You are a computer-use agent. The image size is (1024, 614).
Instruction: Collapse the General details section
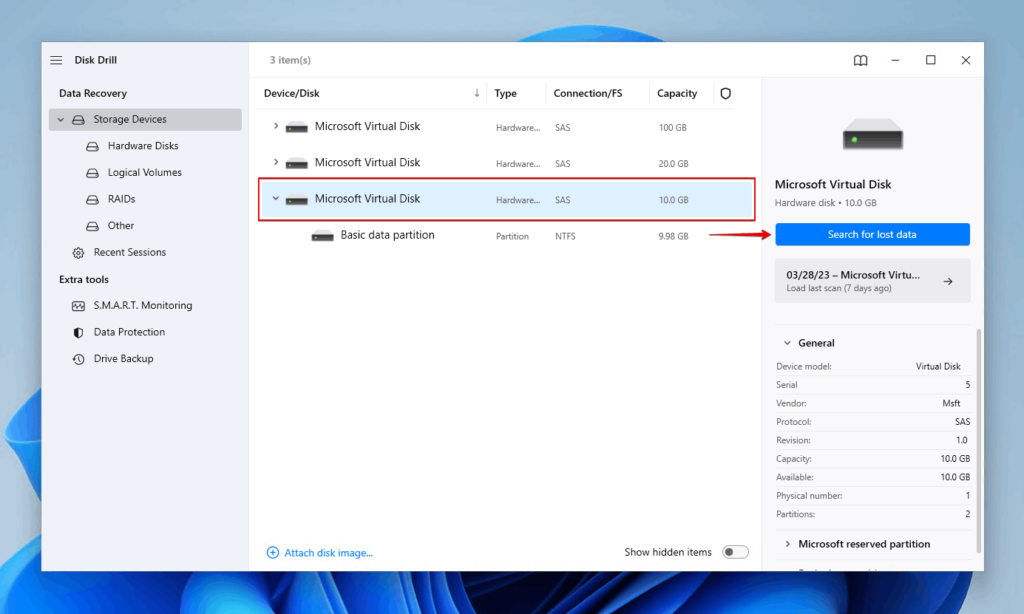(x=787, y=342)
